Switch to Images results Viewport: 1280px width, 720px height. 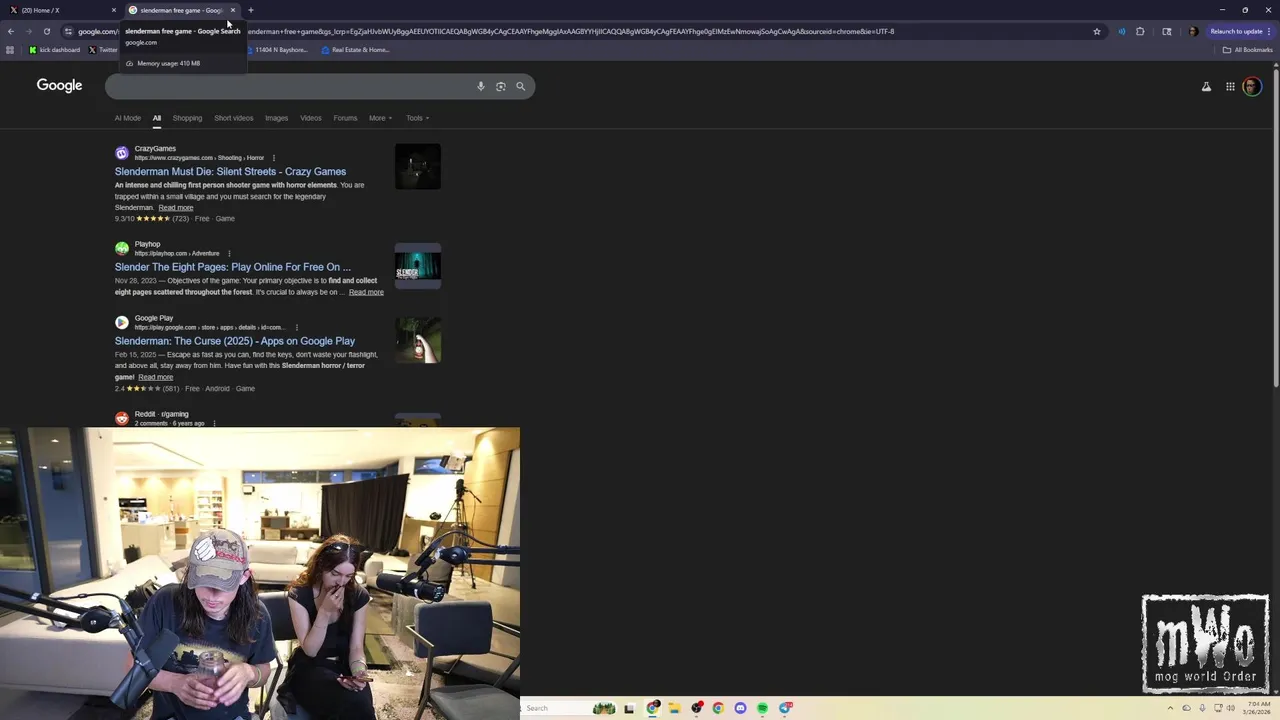[276, 118]
